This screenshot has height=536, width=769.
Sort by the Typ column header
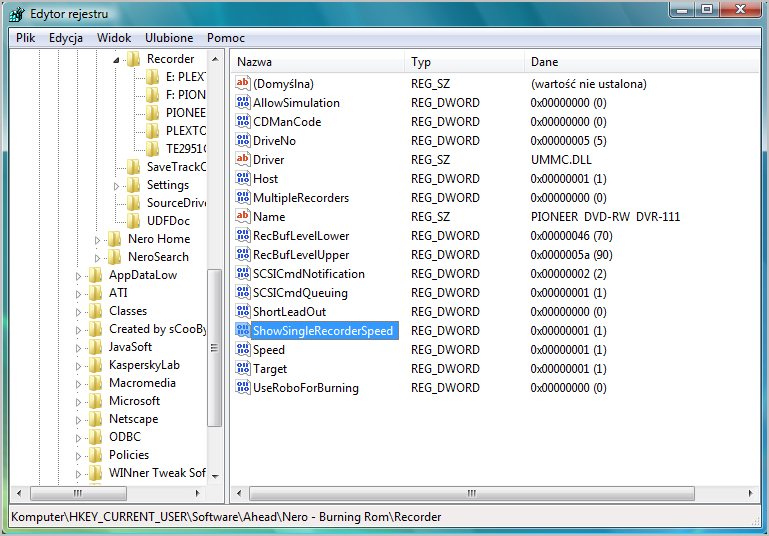pos(464,62)
